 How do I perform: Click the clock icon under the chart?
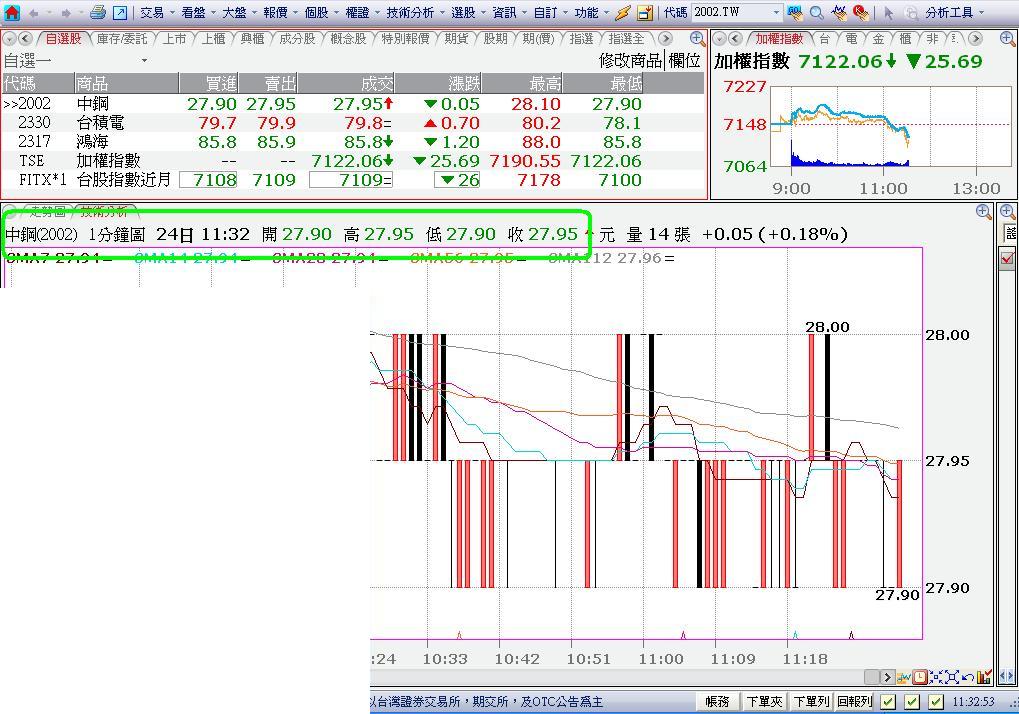click(x=920, y=678)
